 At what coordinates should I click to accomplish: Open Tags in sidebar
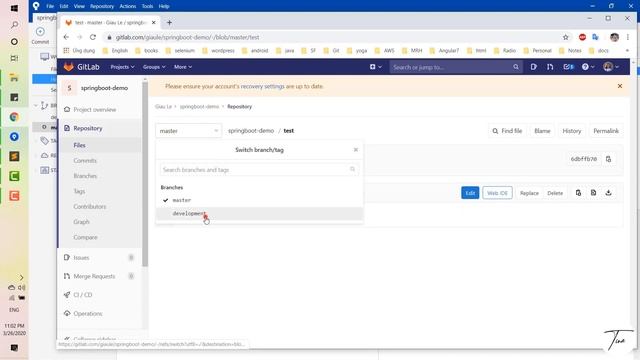click(79, 191)
